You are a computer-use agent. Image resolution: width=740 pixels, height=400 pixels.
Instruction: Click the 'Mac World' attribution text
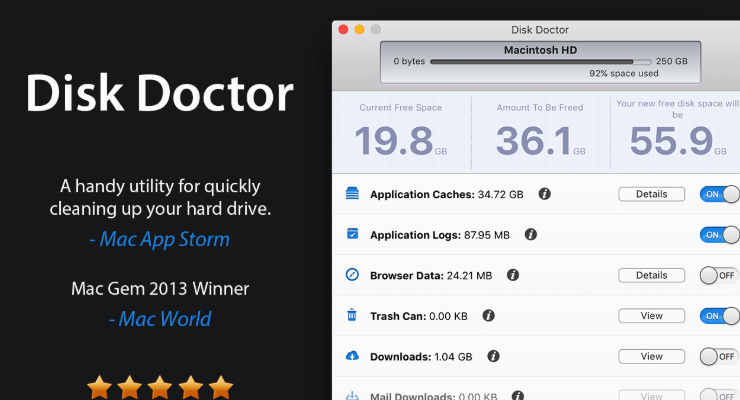[x=160, y=319]
